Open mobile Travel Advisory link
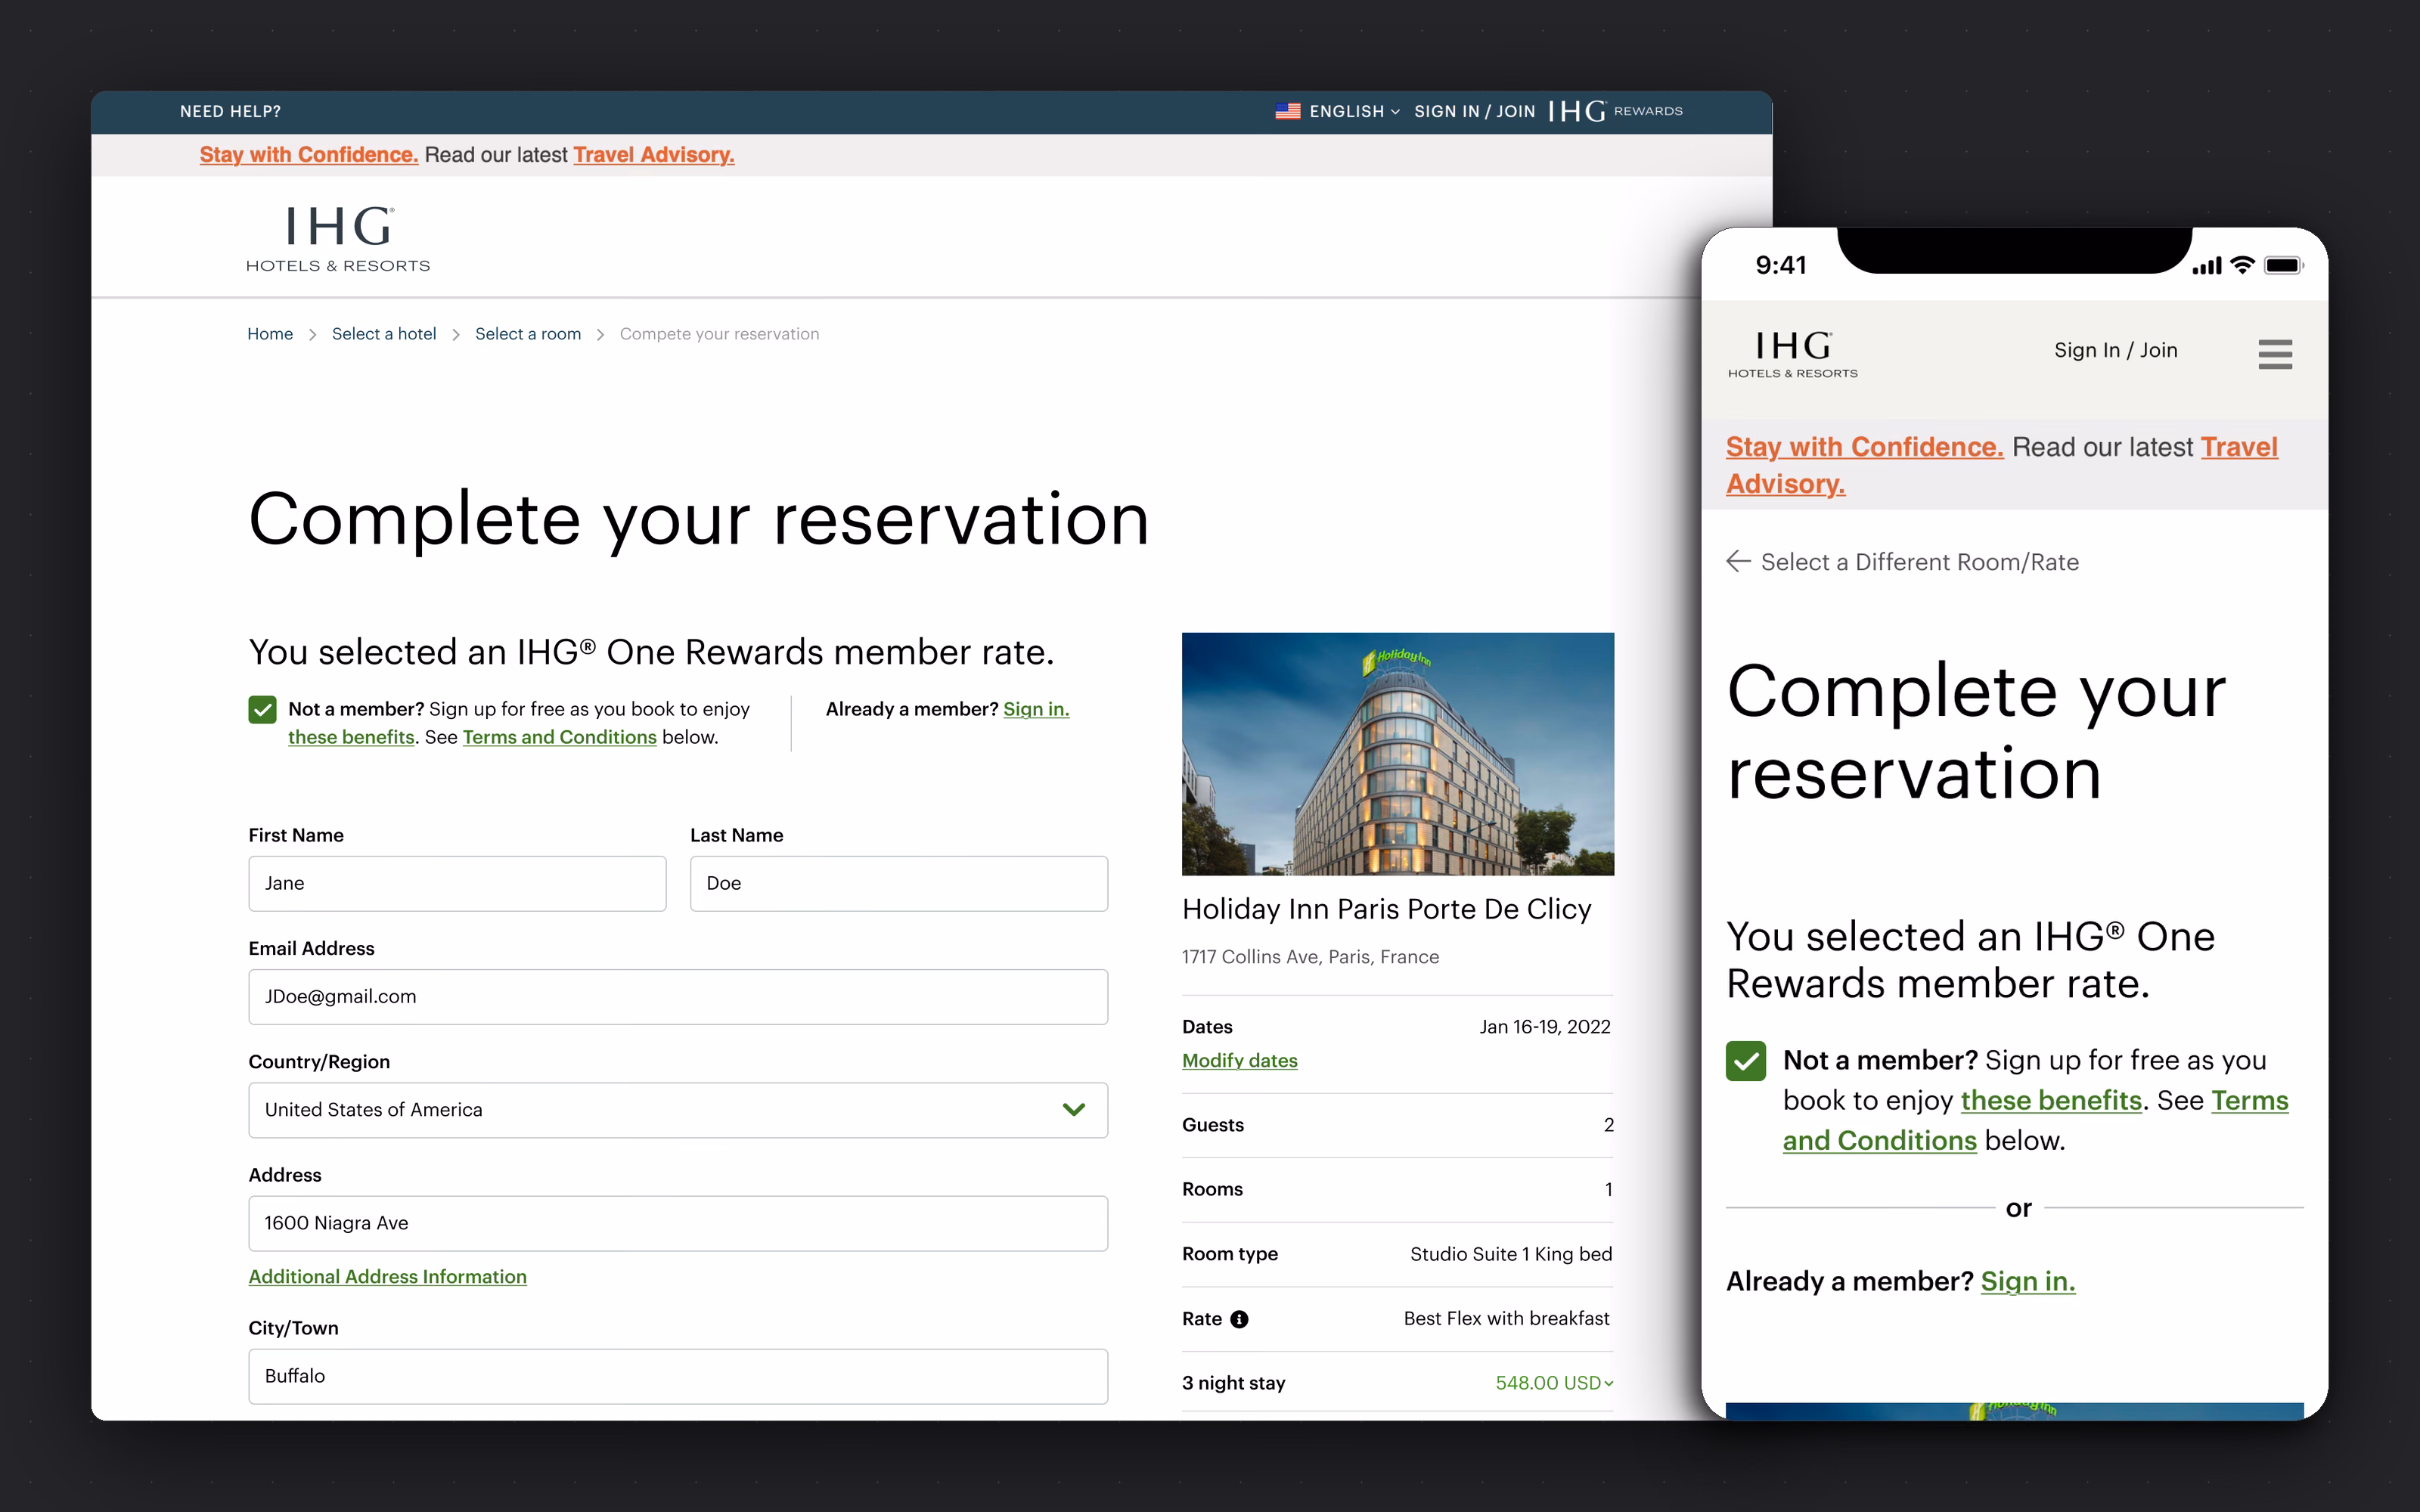Viewport: 2420px width, 1512px height. (2002, 465)
